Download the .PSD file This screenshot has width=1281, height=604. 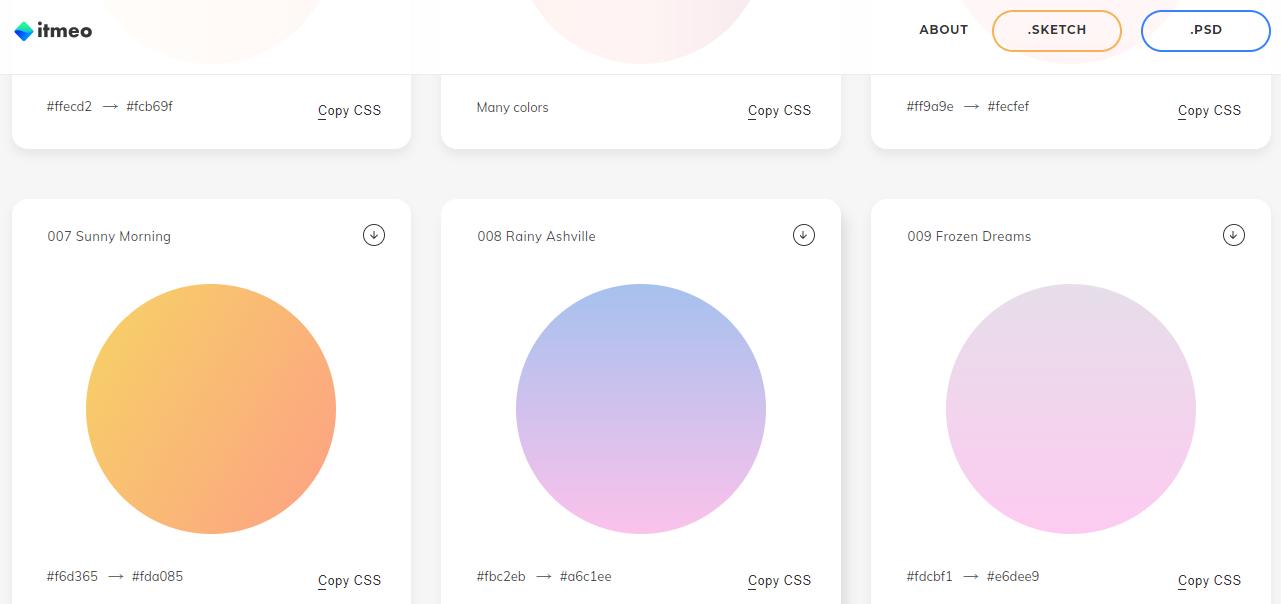pyautogui.click(x=1206, y=30)
